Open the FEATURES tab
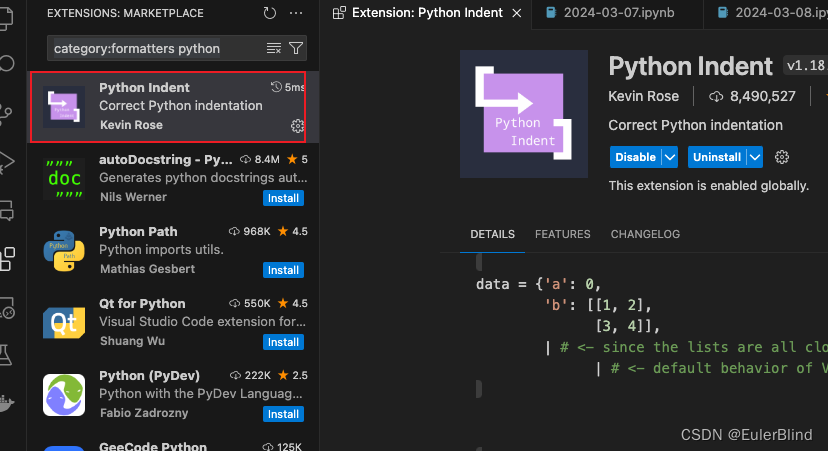This screenshot has height=451, width=828. (x=562, y=234)
